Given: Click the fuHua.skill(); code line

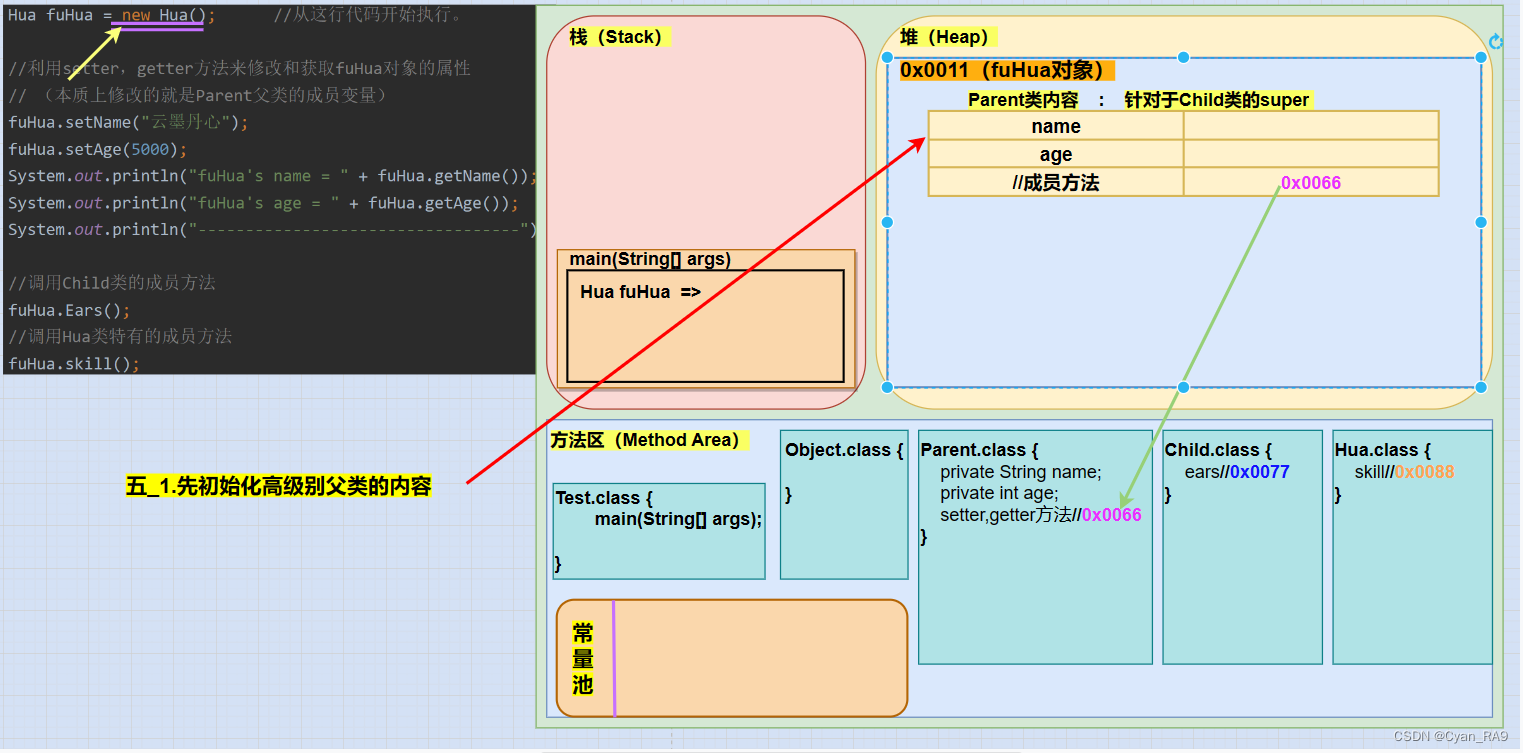Looking at the screenshot, I should click(x=74, y=364).
